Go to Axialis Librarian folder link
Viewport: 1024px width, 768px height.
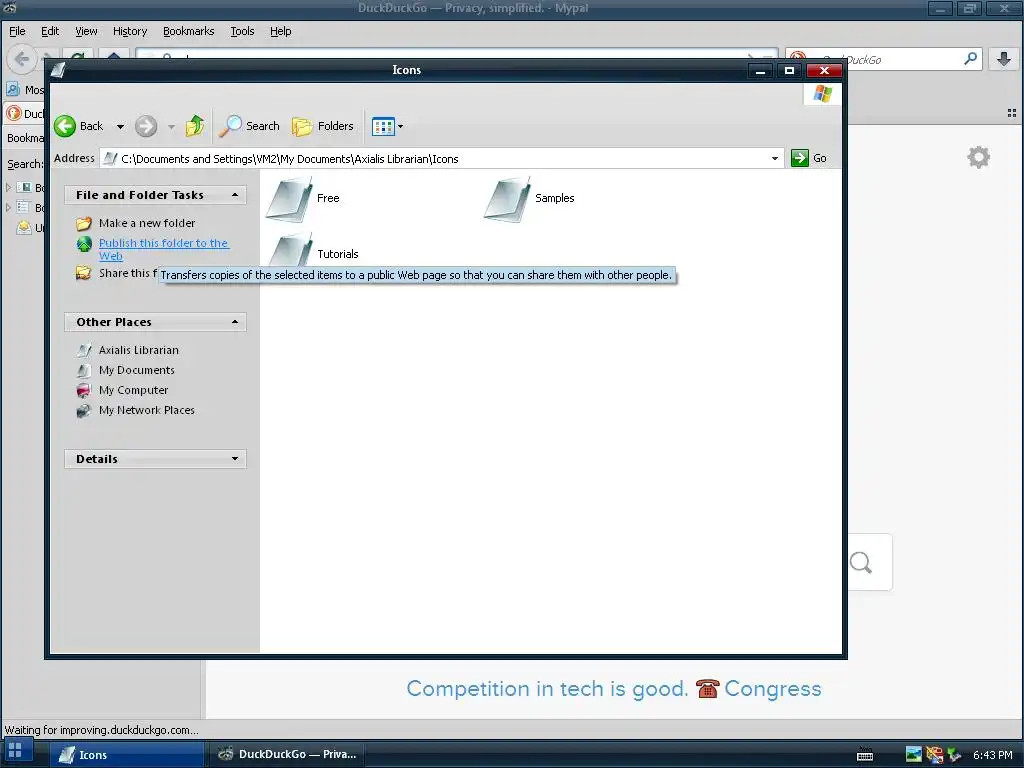pos(138,350)
